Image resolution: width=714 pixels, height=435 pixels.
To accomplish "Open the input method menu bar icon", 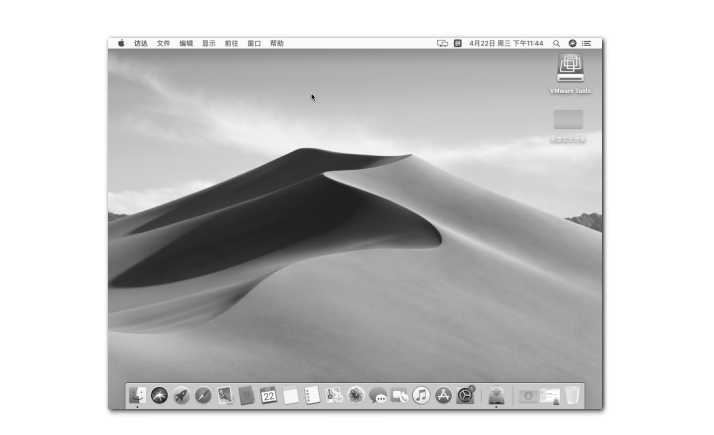I will point(458,43).
